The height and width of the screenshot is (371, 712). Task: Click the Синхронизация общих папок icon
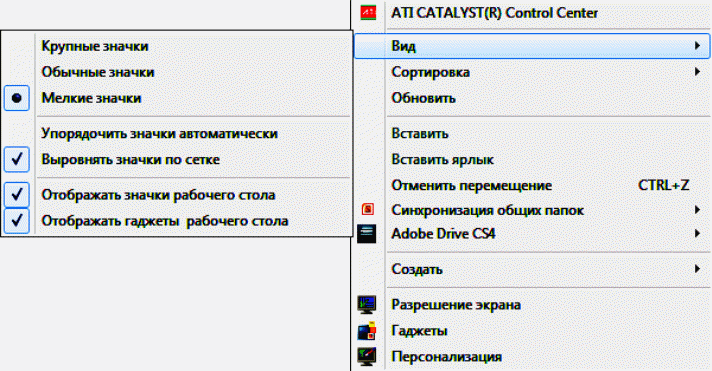coord(368,209)
